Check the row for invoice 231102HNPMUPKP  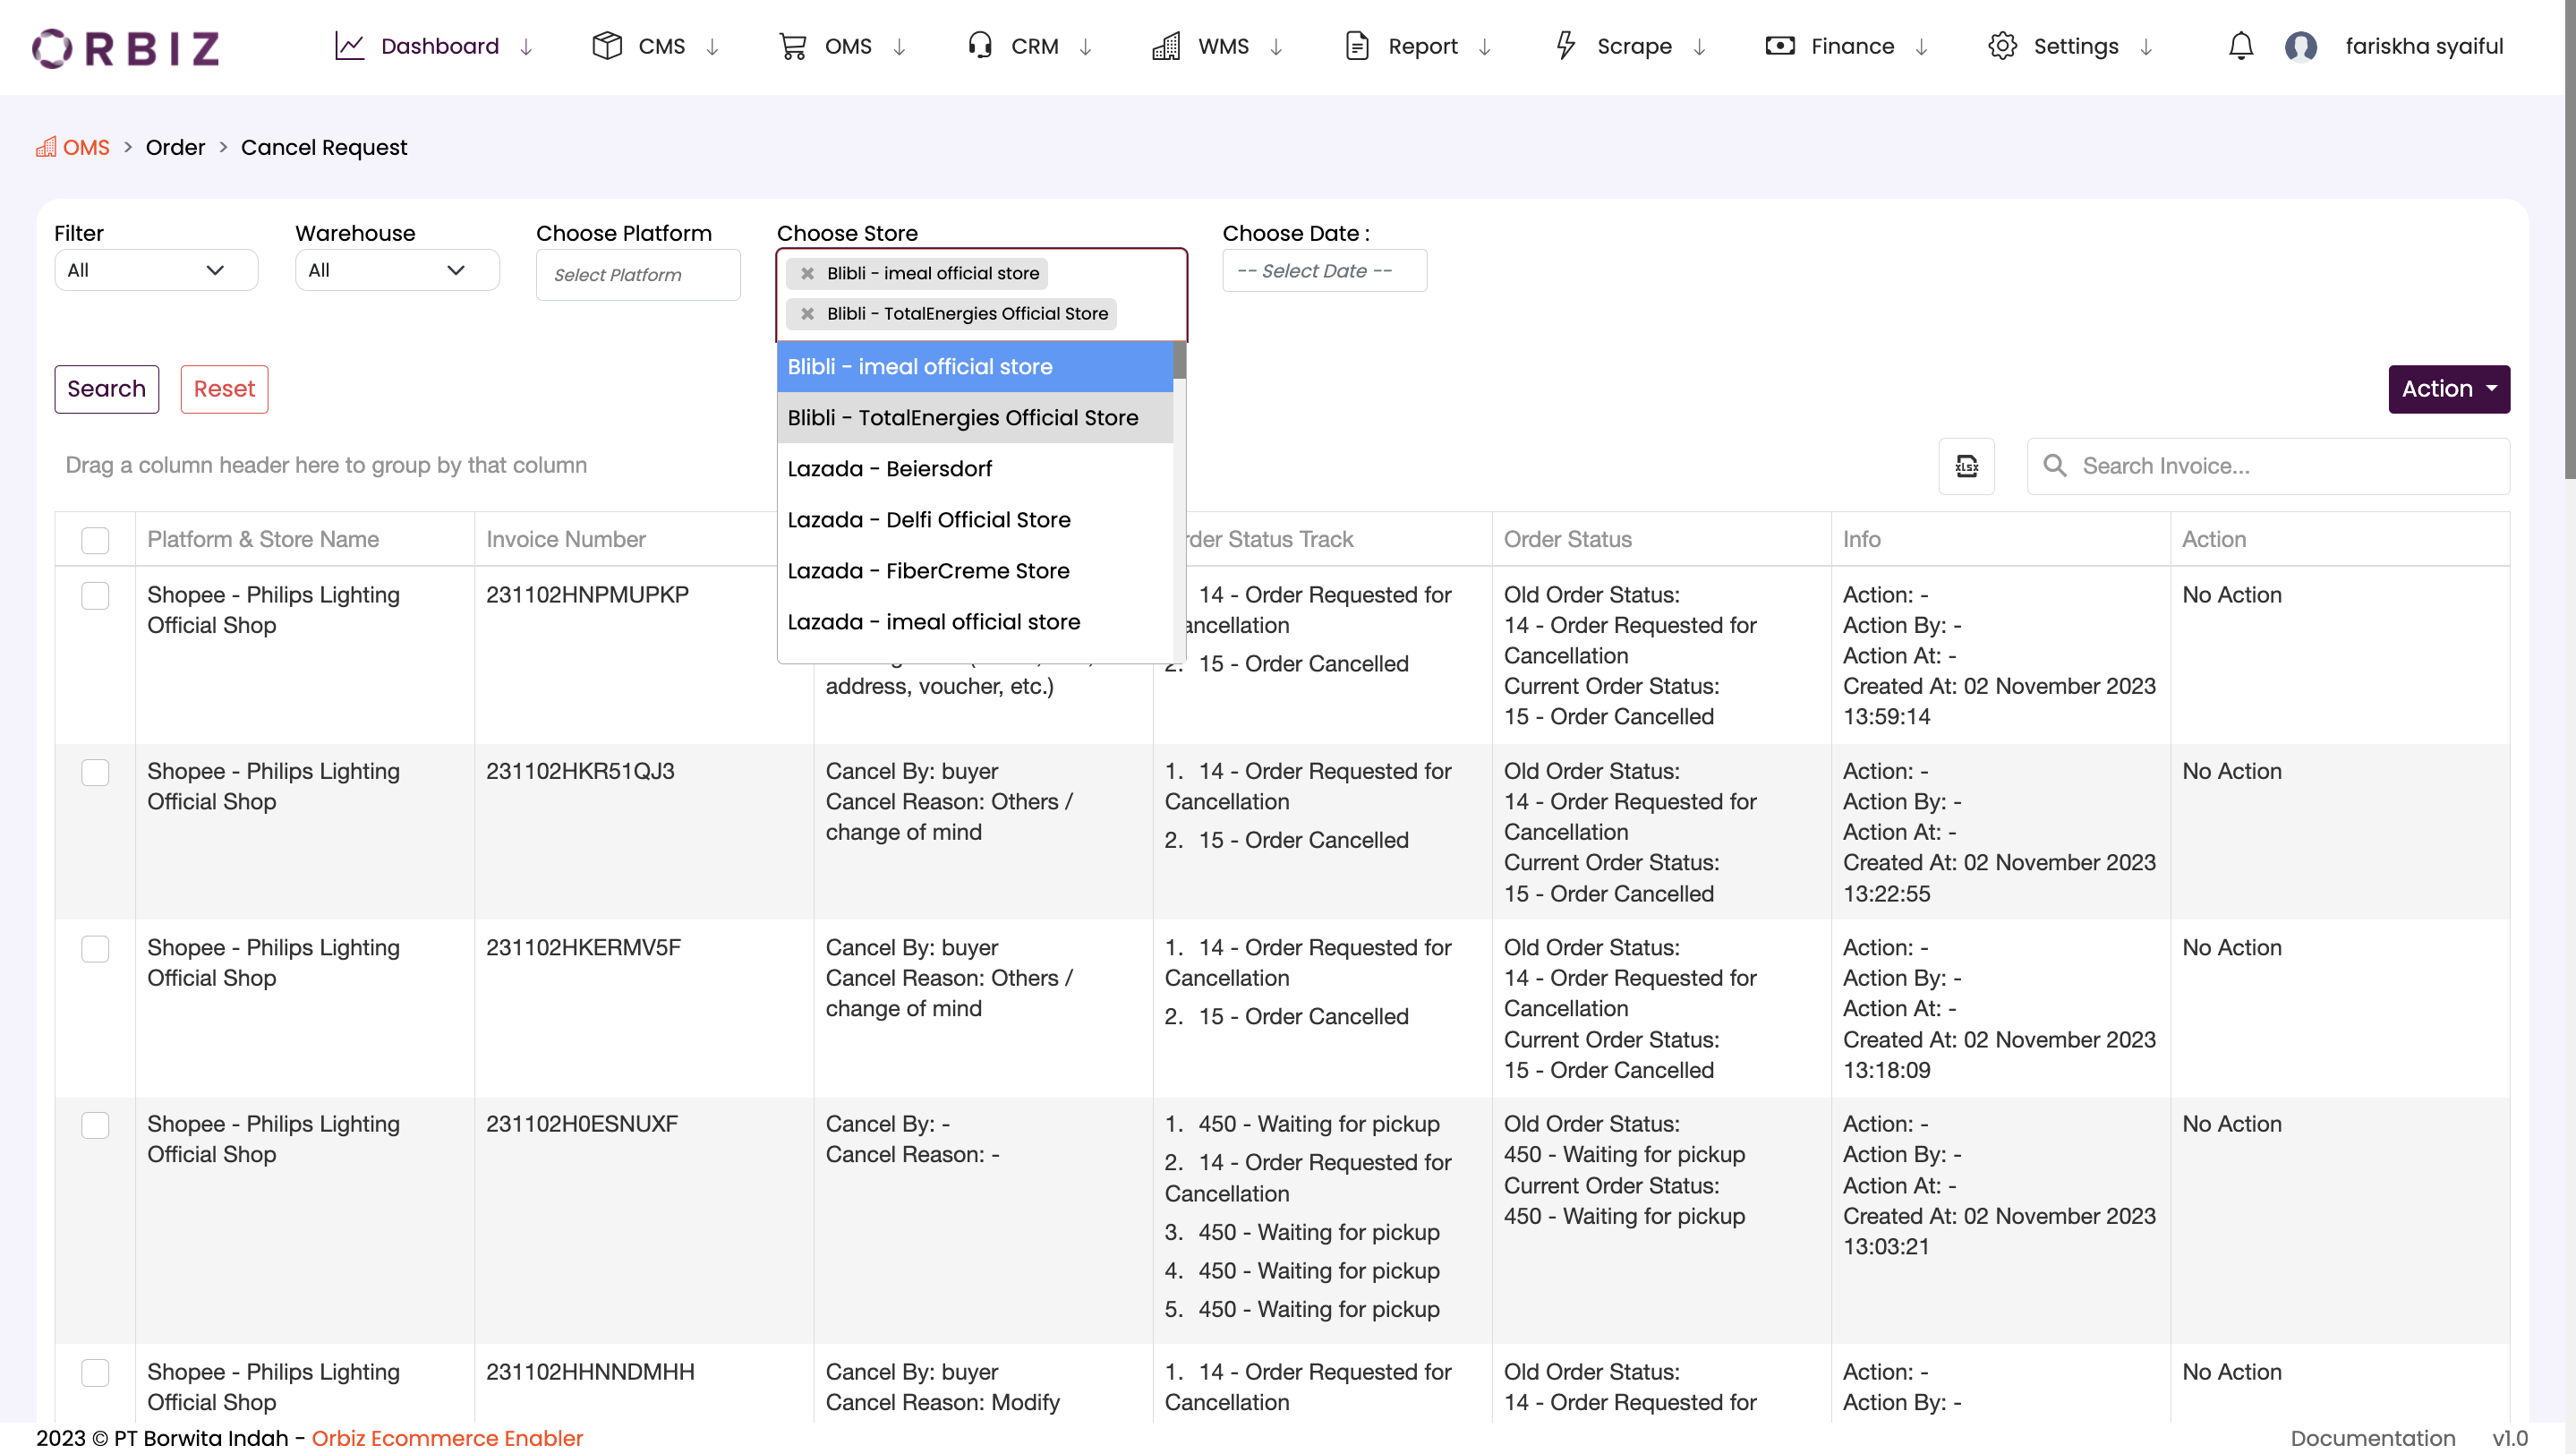[95, 596]
